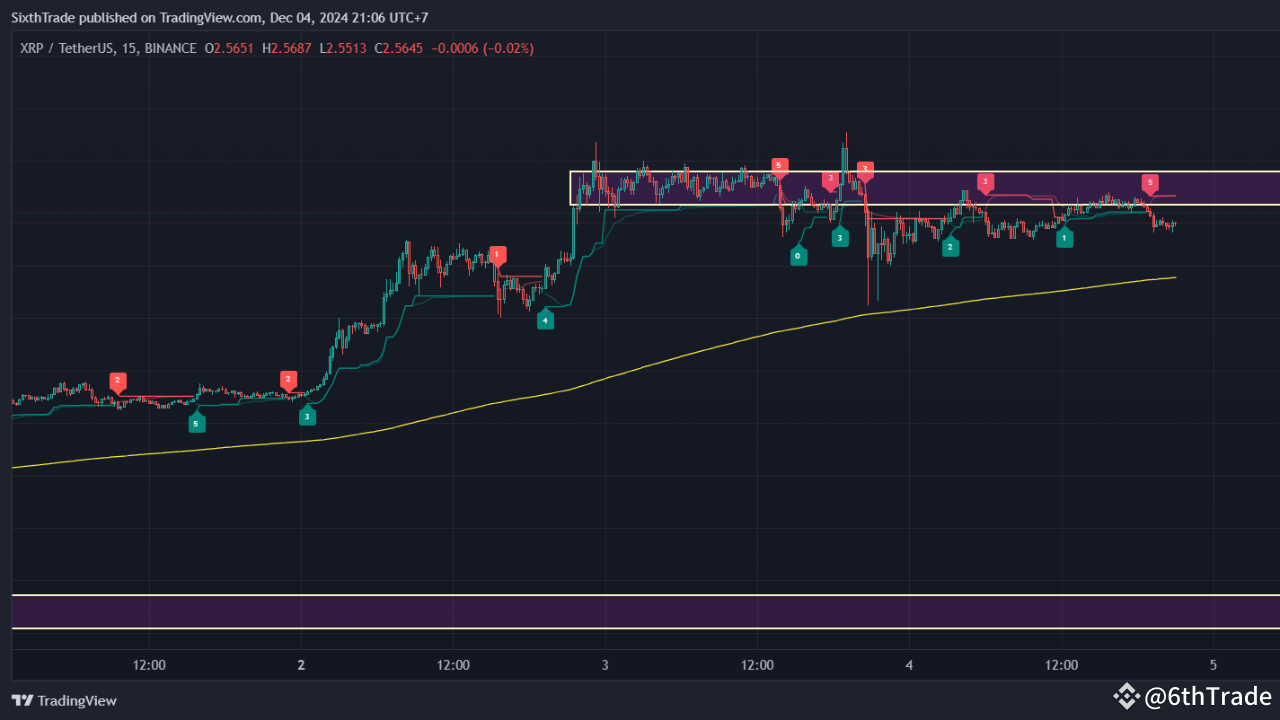Click the red marker 2 in the left flat range
The height and width of the screenshot is (720, 1280).
tap(116, 380)
